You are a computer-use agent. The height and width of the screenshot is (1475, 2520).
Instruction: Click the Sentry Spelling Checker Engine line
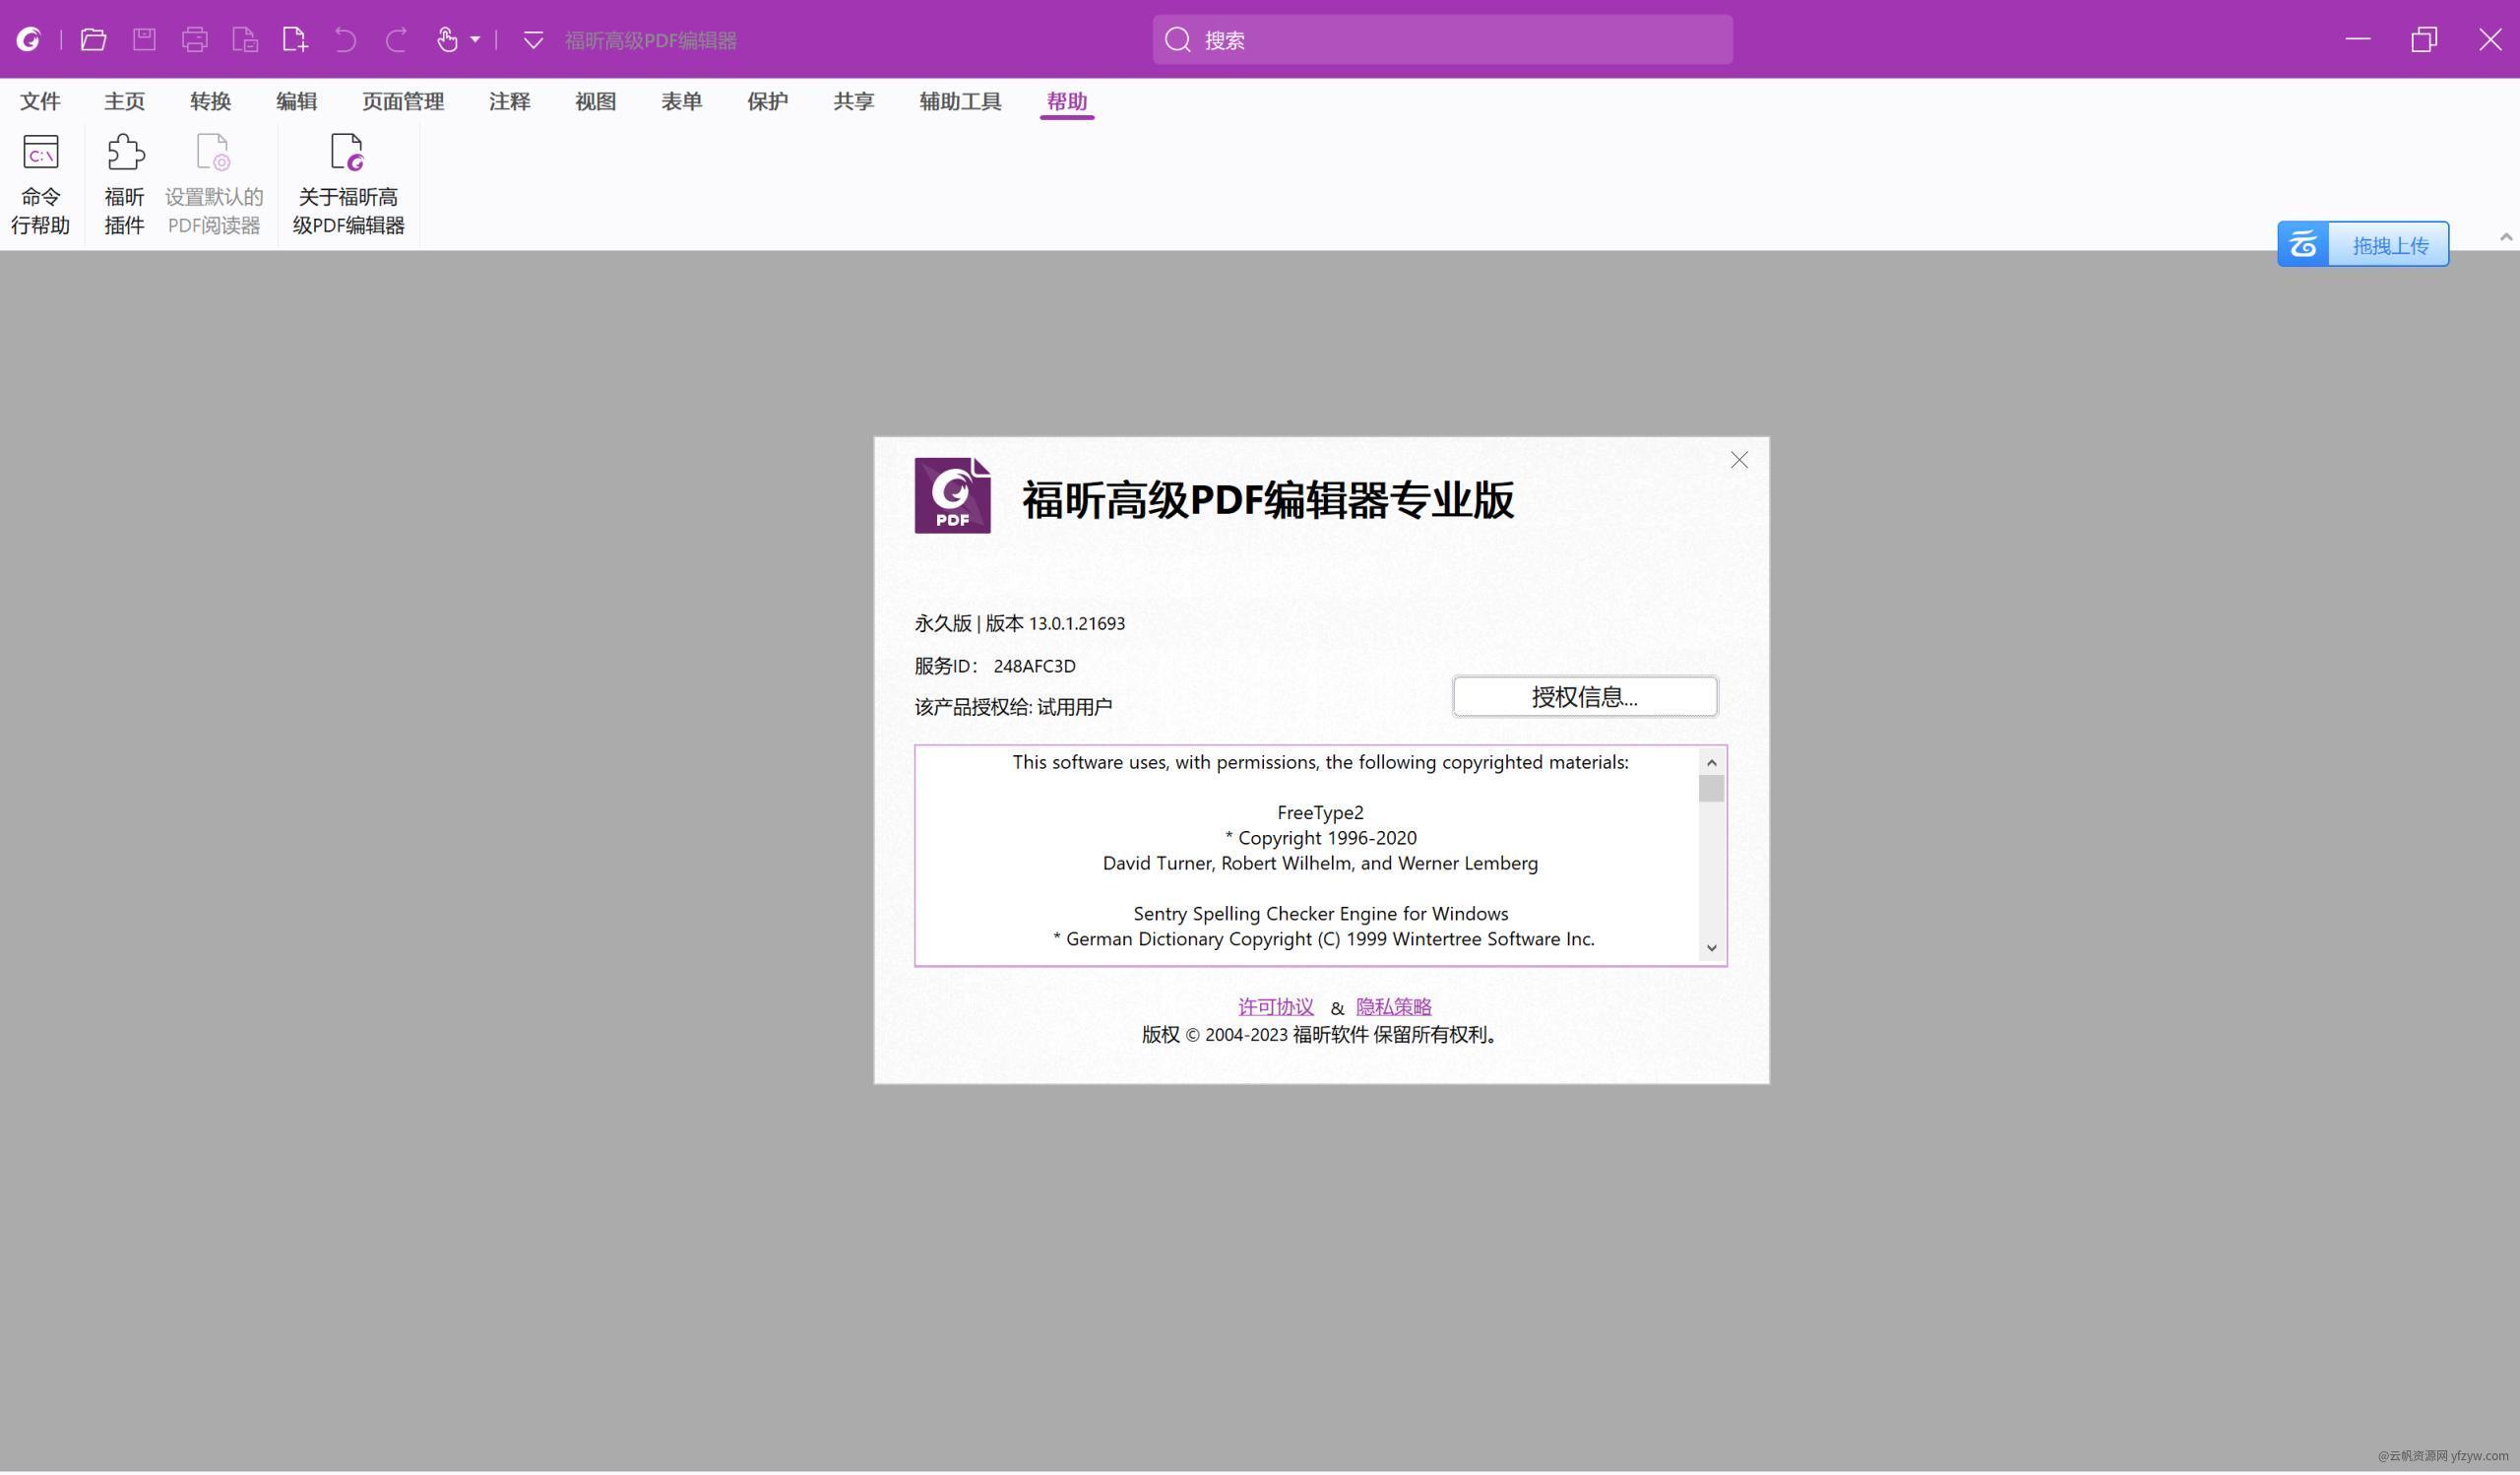click(1320, 914)
